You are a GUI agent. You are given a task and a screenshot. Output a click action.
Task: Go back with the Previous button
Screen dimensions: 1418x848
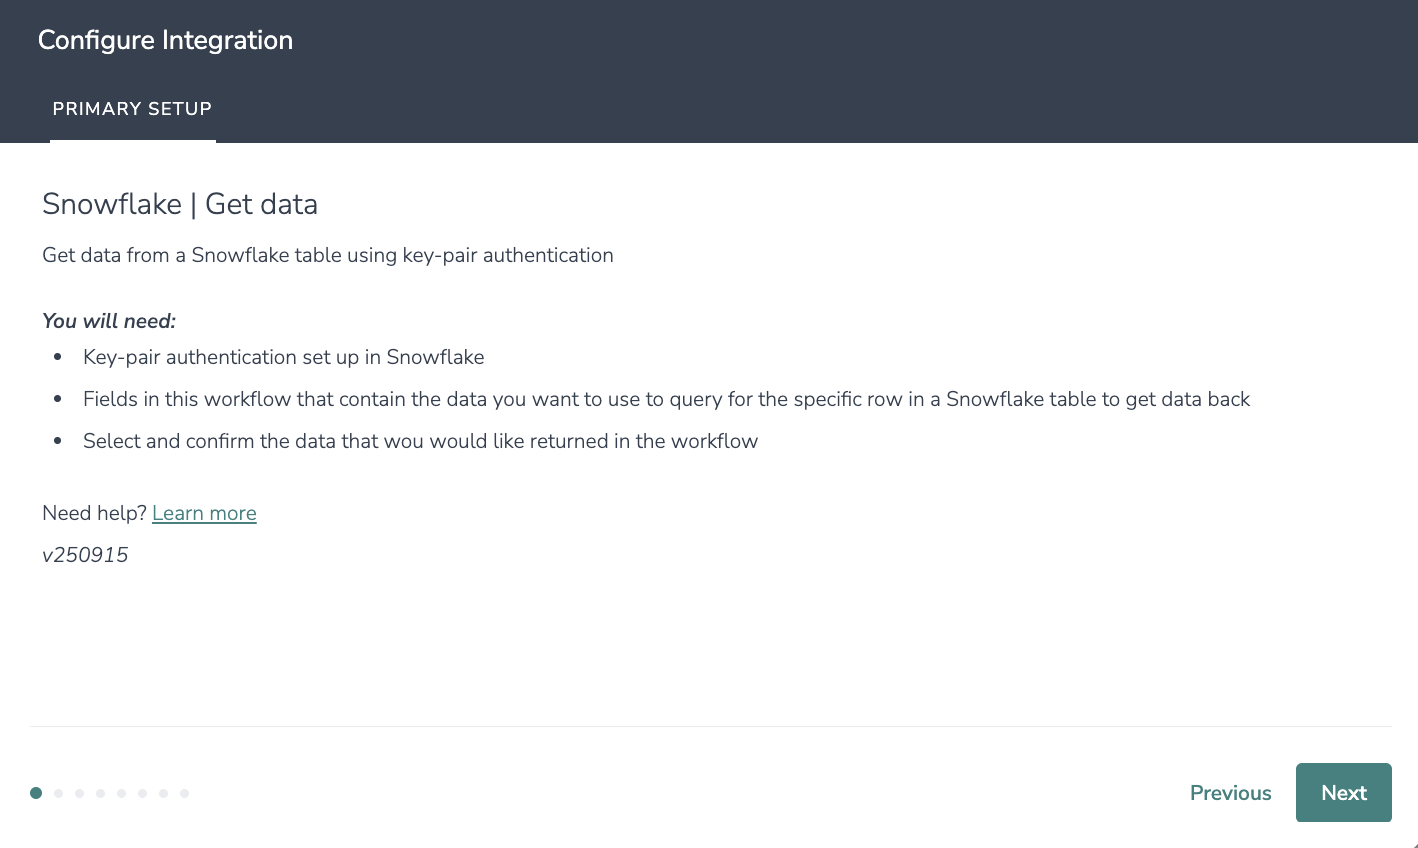tap(1230, 793)
